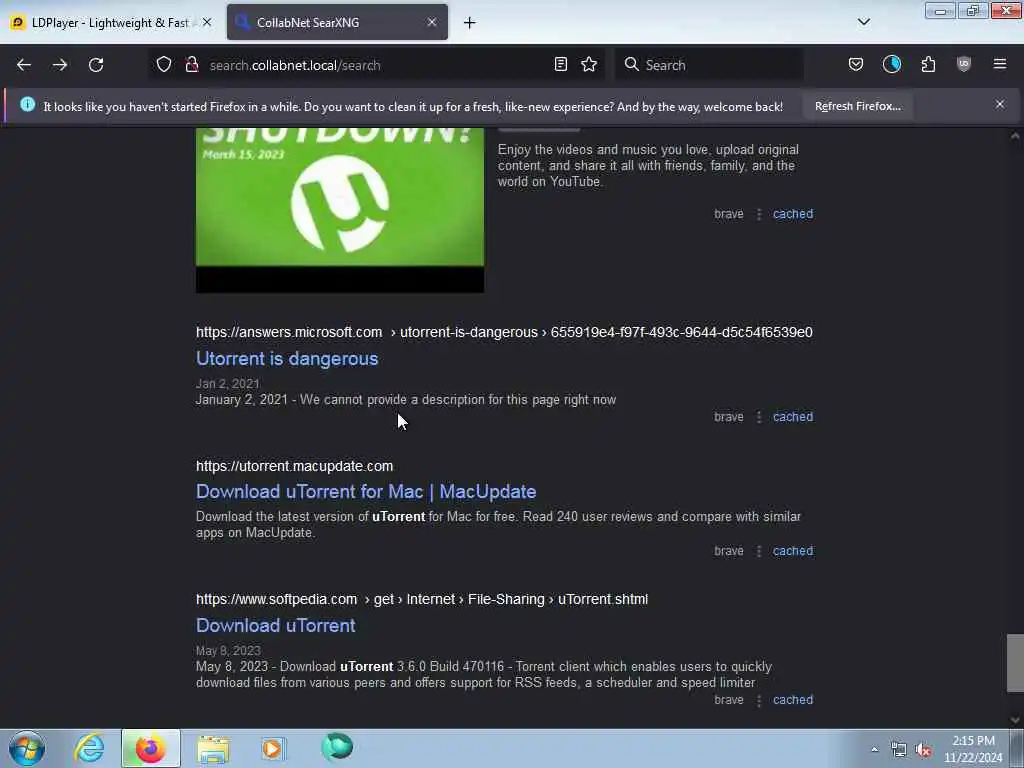The width and height of the screenshot is (1024, 768).
Task: Open cached link for the MacUpdate result
Action: tap(793, 551)
